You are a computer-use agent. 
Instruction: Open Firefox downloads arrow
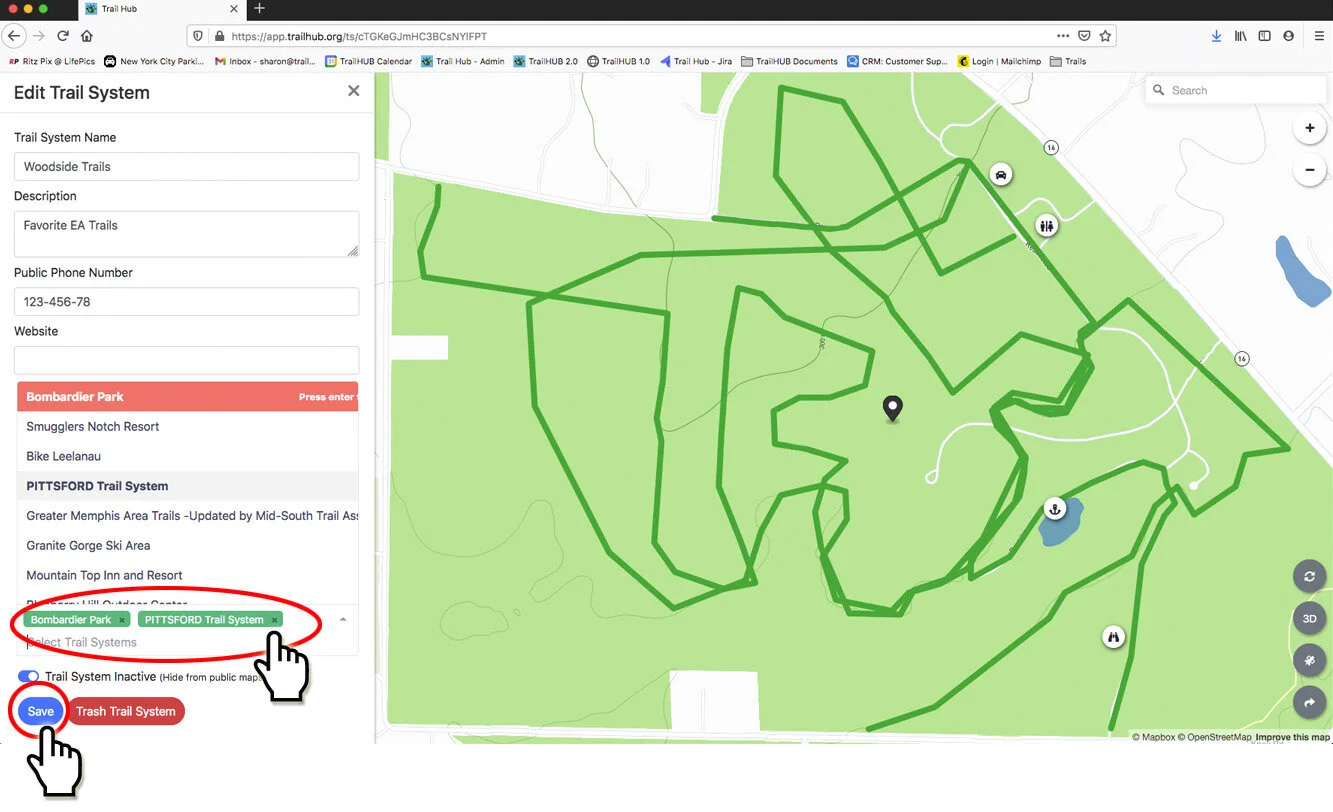[1216, 36]
